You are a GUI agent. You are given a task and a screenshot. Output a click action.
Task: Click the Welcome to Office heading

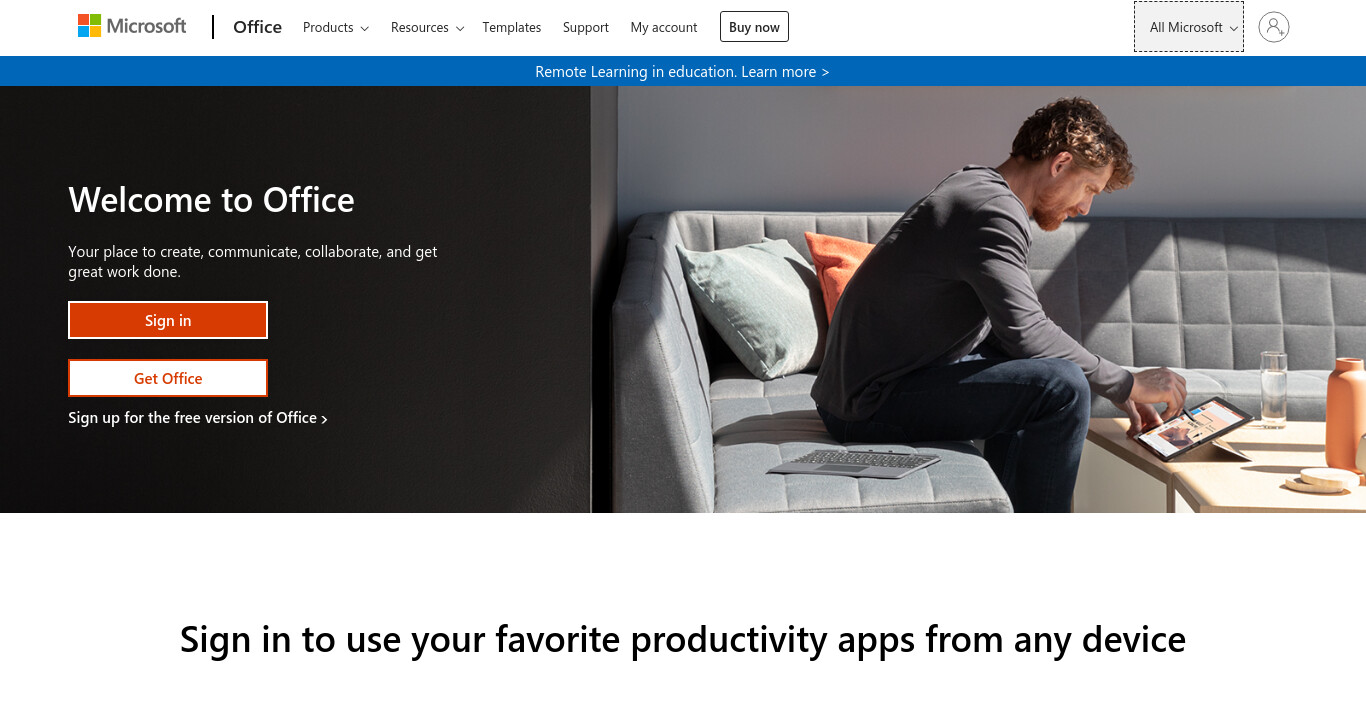[211, 200]
